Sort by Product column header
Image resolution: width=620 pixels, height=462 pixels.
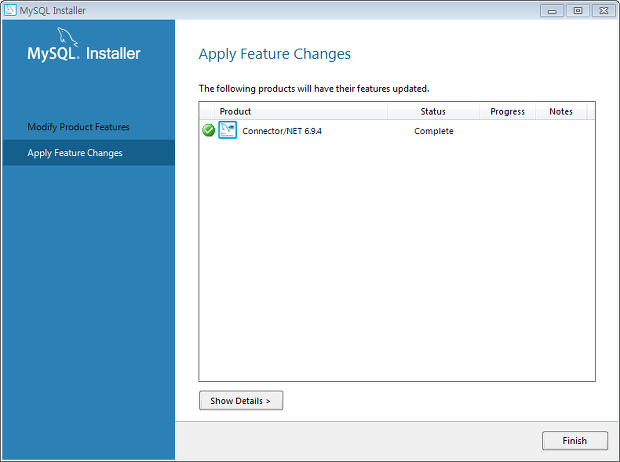click(x=301, y=112)
